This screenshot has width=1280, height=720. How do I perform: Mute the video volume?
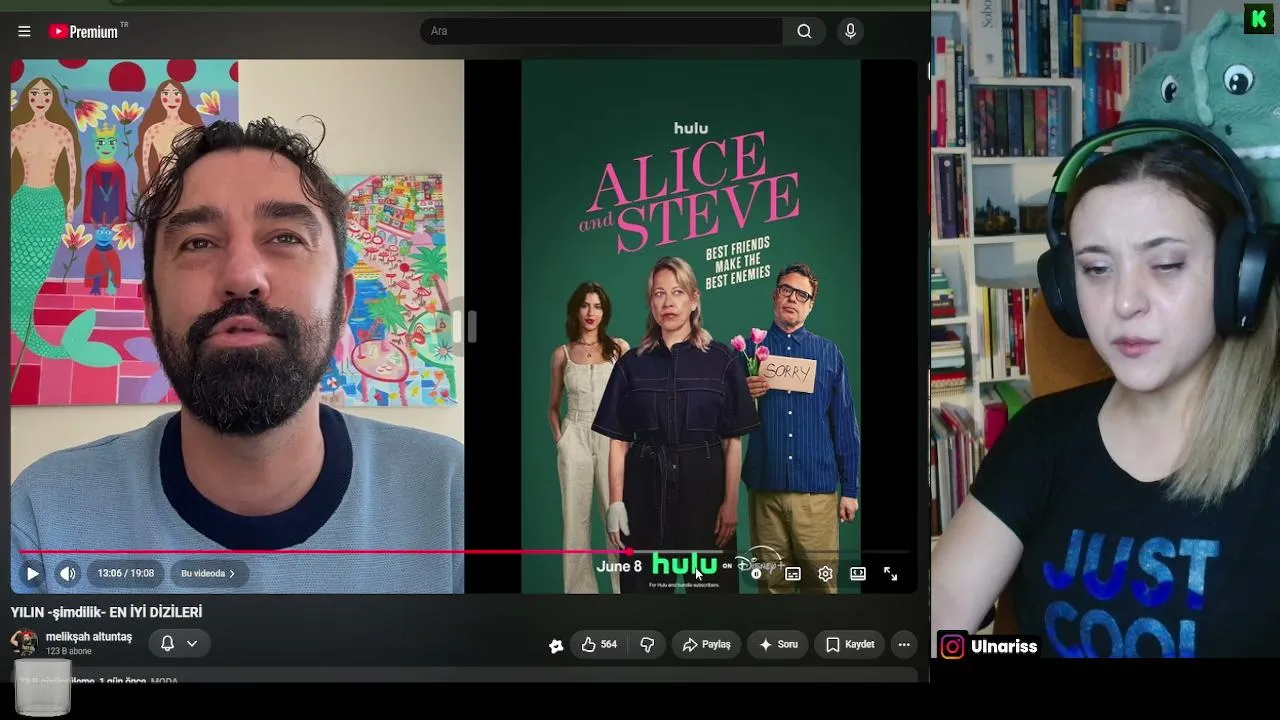click(x=68, y=573)
